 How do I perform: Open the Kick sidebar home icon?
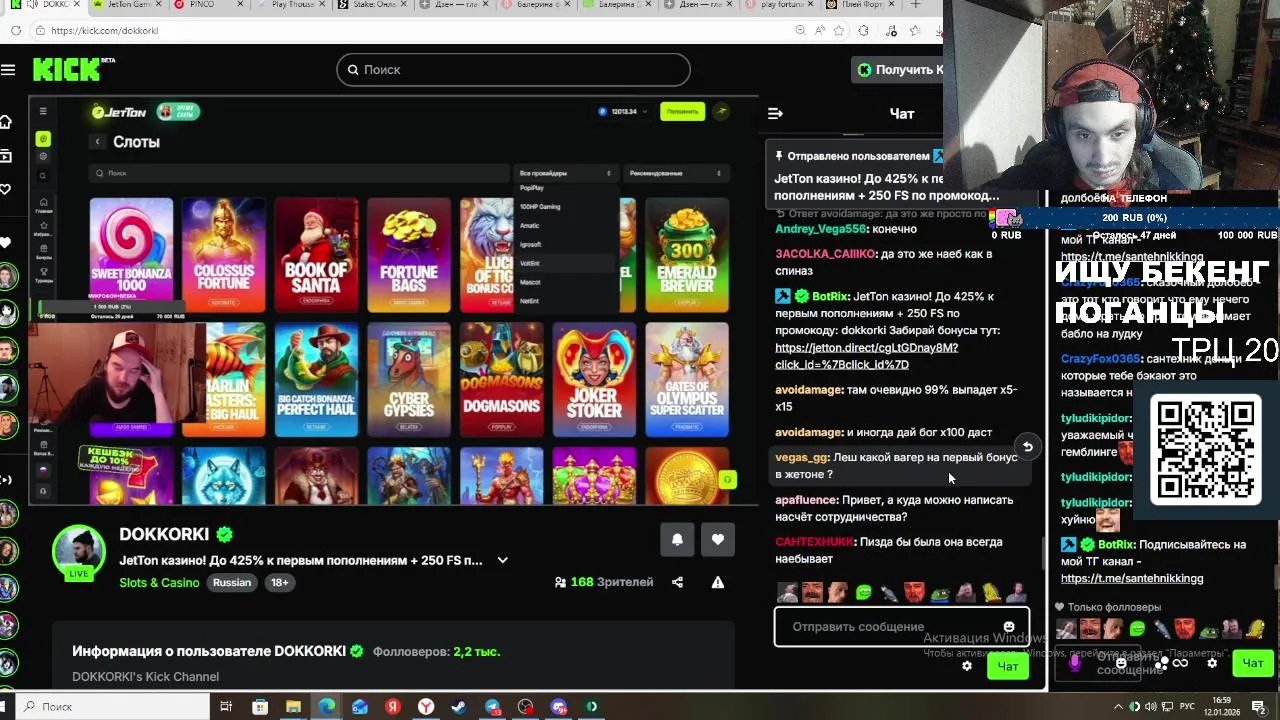[x=6, y=122]
